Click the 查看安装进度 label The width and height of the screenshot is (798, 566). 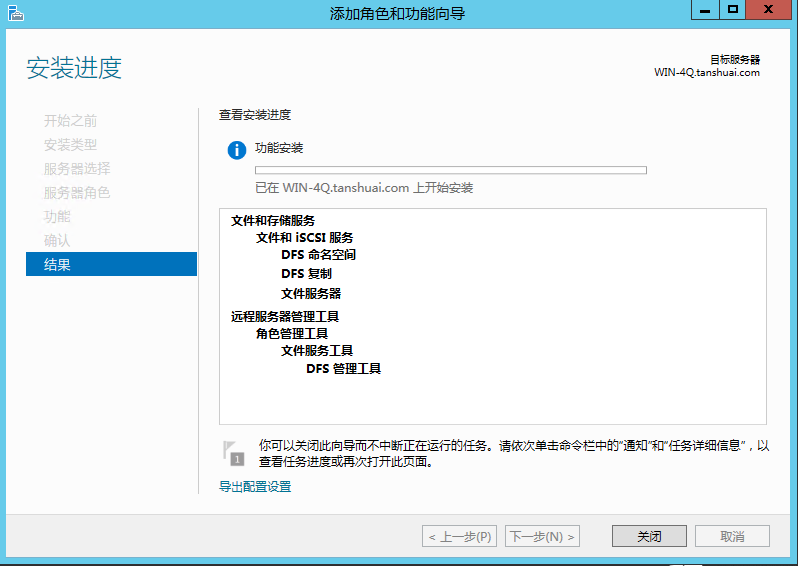255,115
